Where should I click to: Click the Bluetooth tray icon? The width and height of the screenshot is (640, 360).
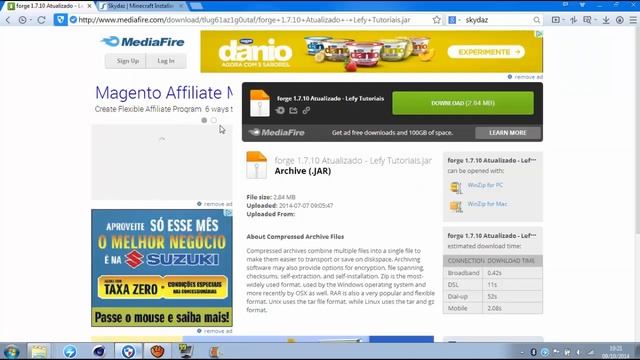pos(533,352)
